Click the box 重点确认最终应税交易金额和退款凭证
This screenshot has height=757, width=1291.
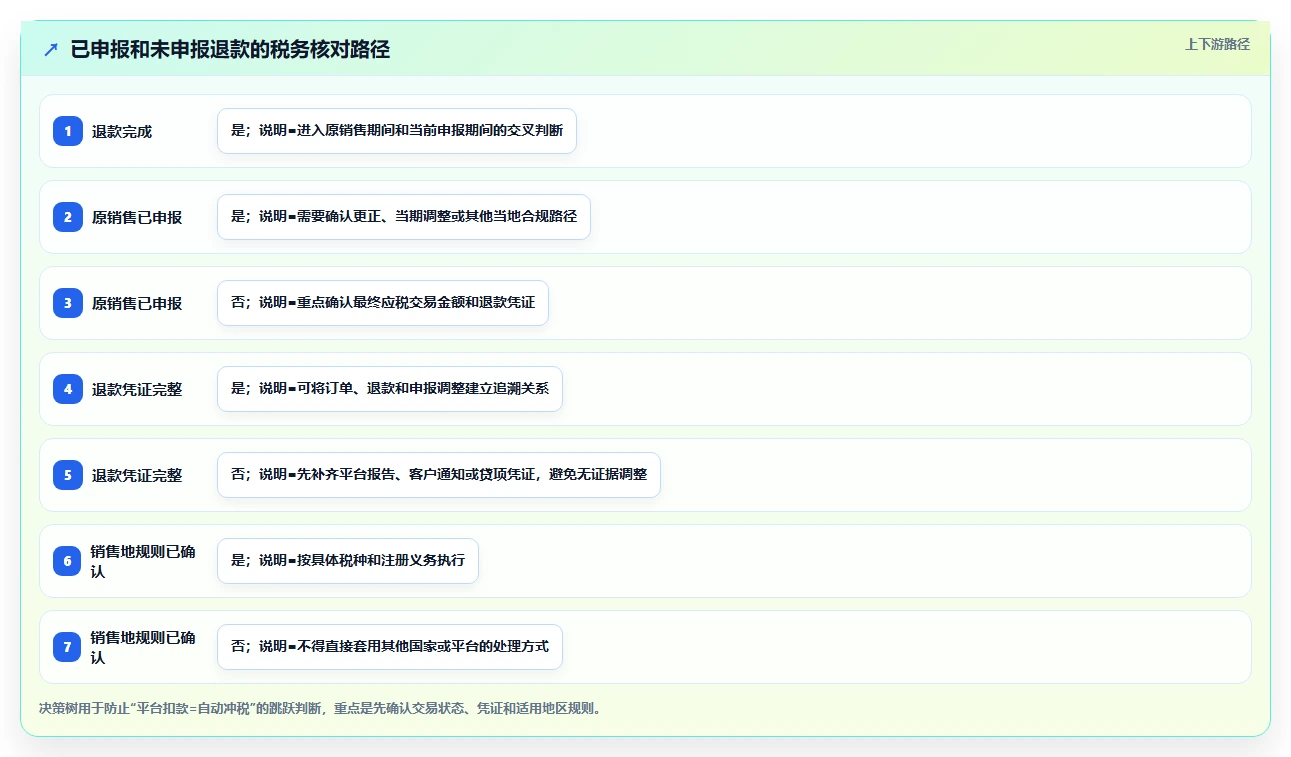383,303
